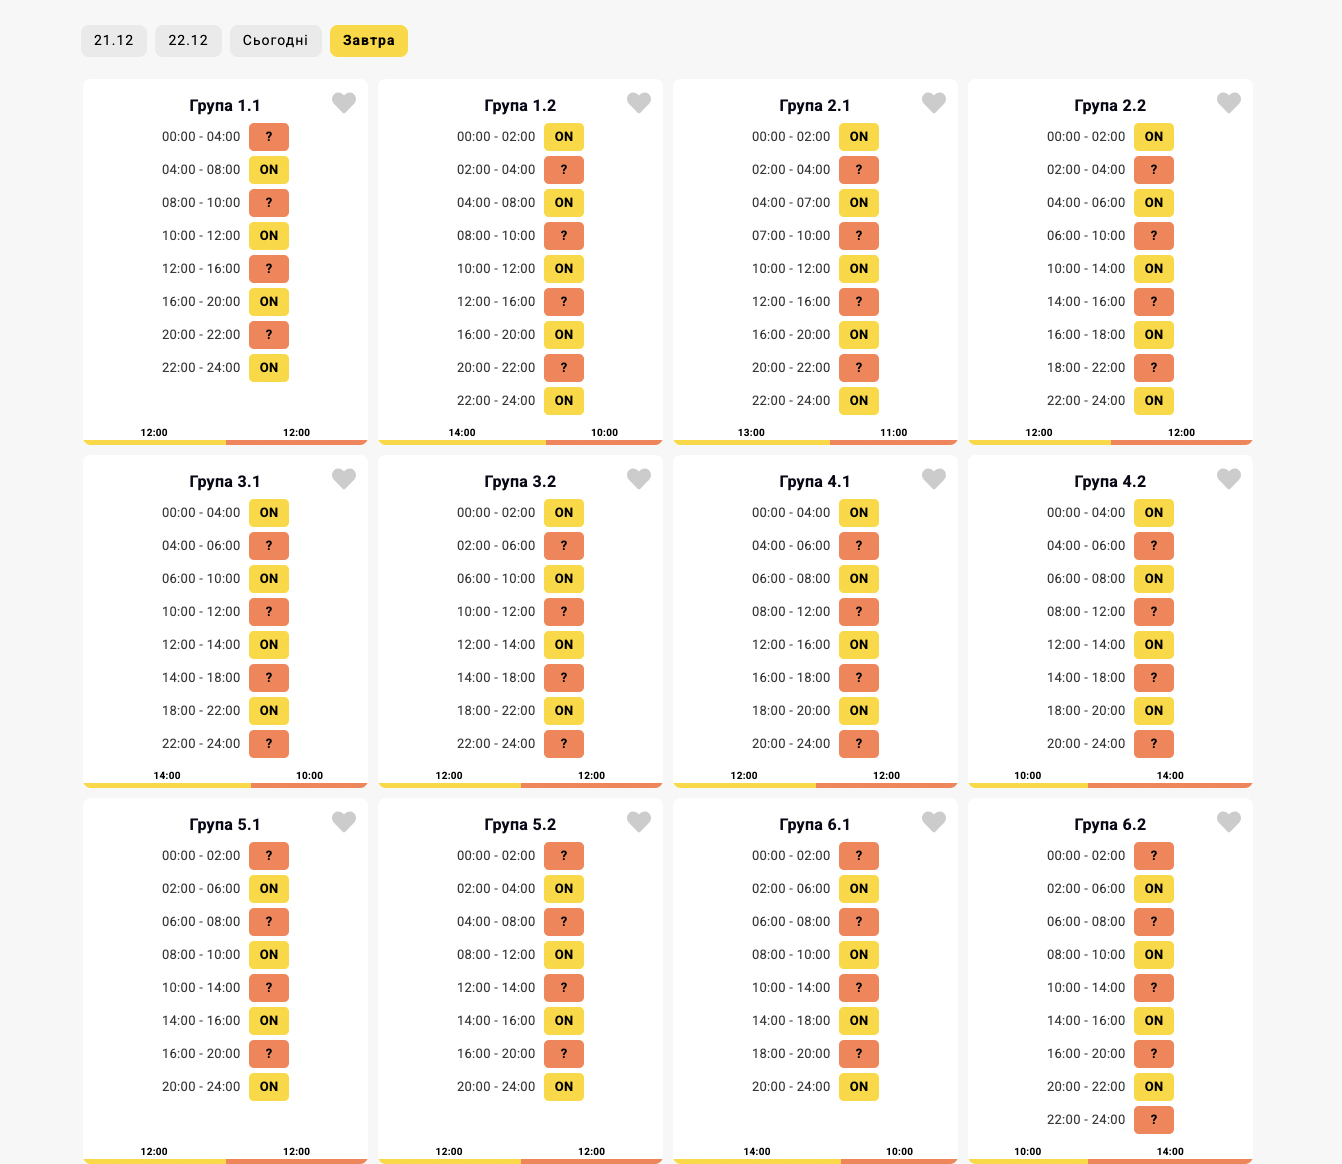1342x1164 pixels.
Task: Click the Група 6.1 heading
Action: click(814, 825)
